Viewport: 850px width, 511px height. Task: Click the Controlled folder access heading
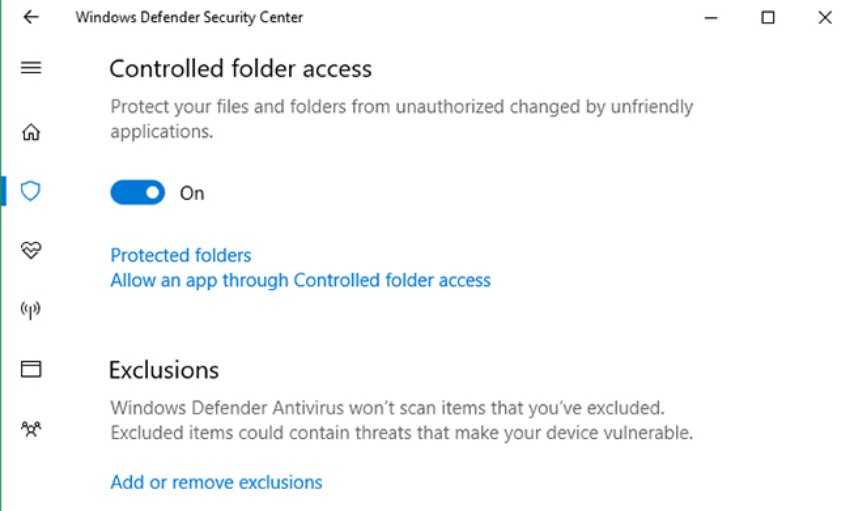pyautogui.click(x=240, y=69)
